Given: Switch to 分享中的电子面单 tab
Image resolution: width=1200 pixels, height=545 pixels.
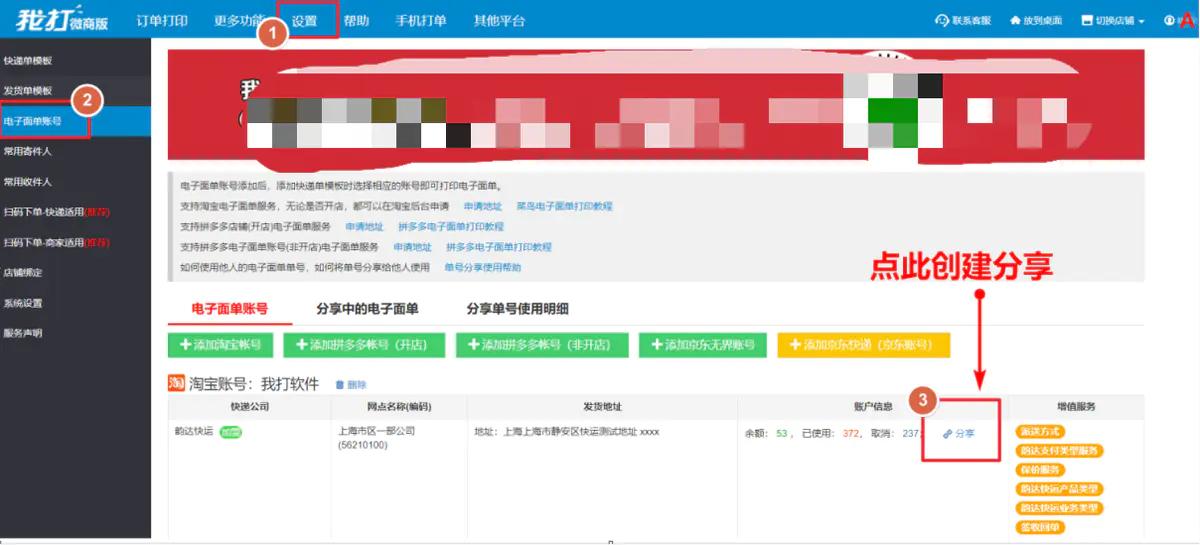Looking at the screenshot, I should (367, 309).
